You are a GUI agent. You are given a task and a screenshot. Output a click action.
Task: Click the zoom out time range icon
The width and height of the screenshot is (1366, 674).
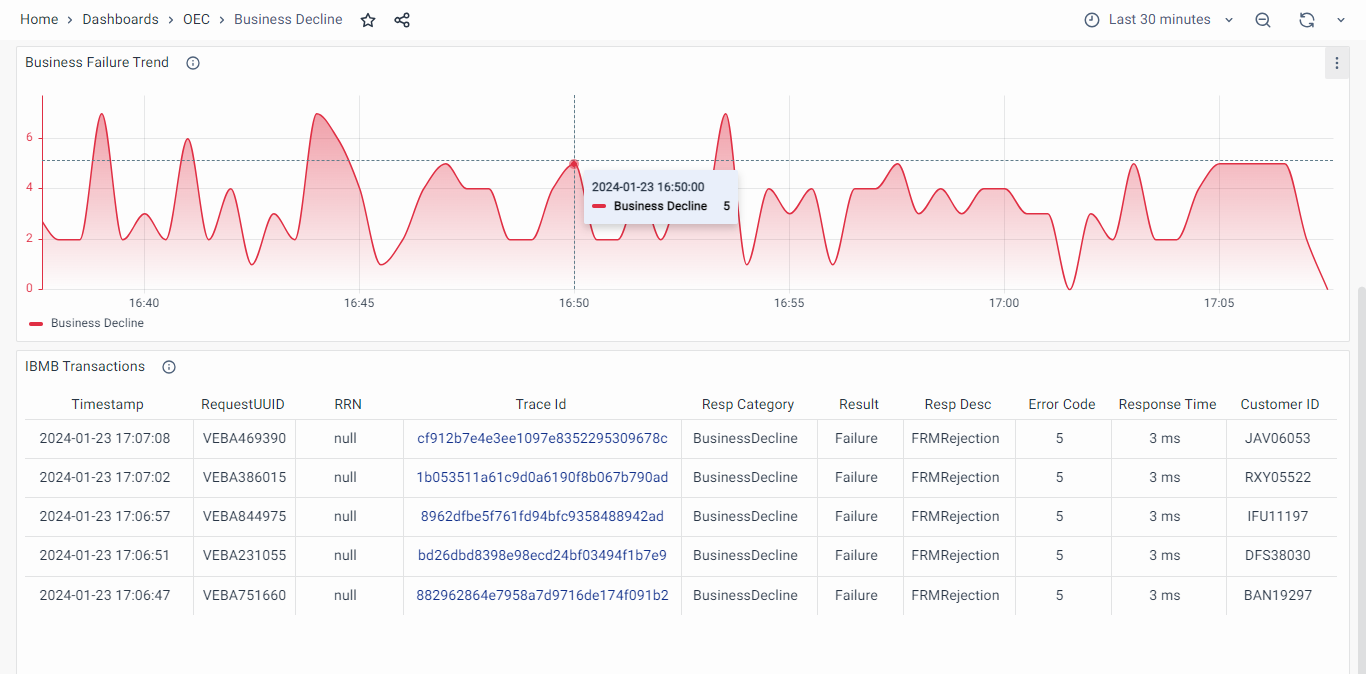(1263, 20)
